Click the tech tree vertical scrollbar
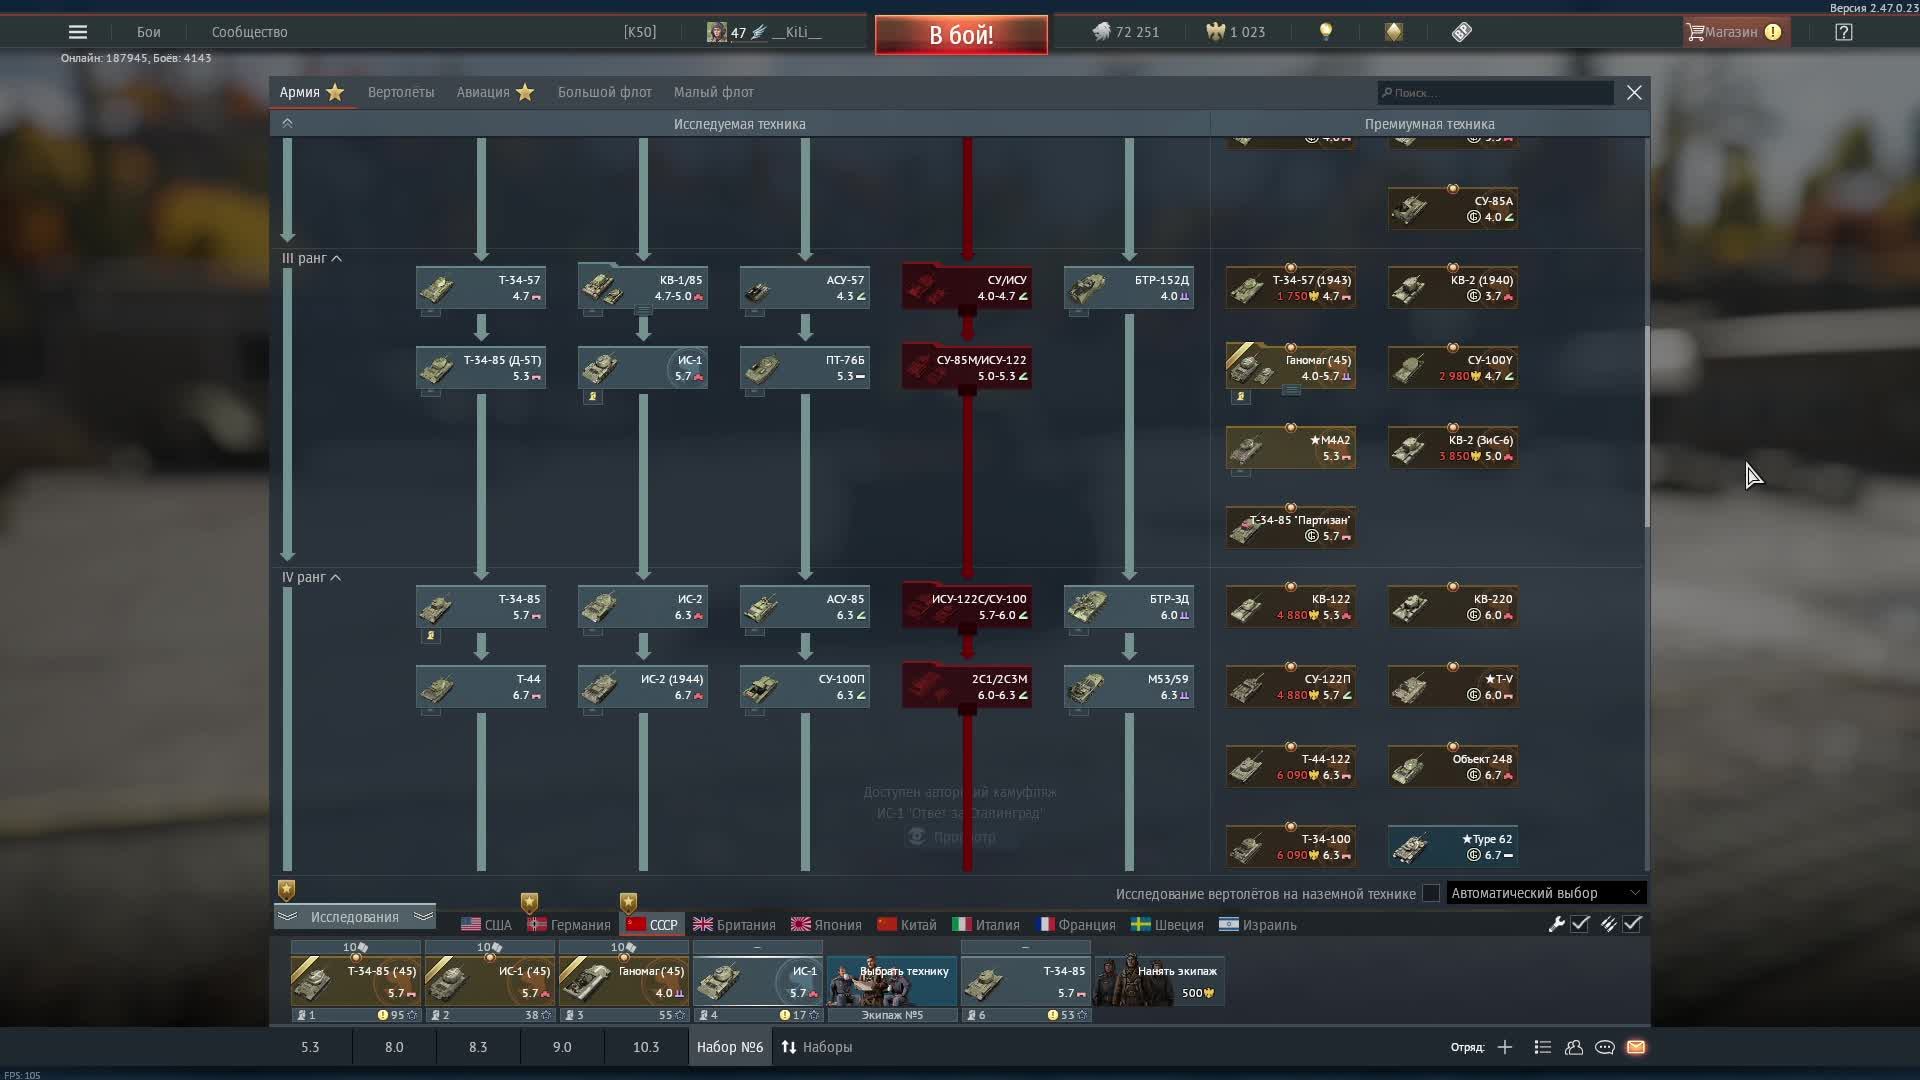1920x1080 pixels. click(1646, 426)
